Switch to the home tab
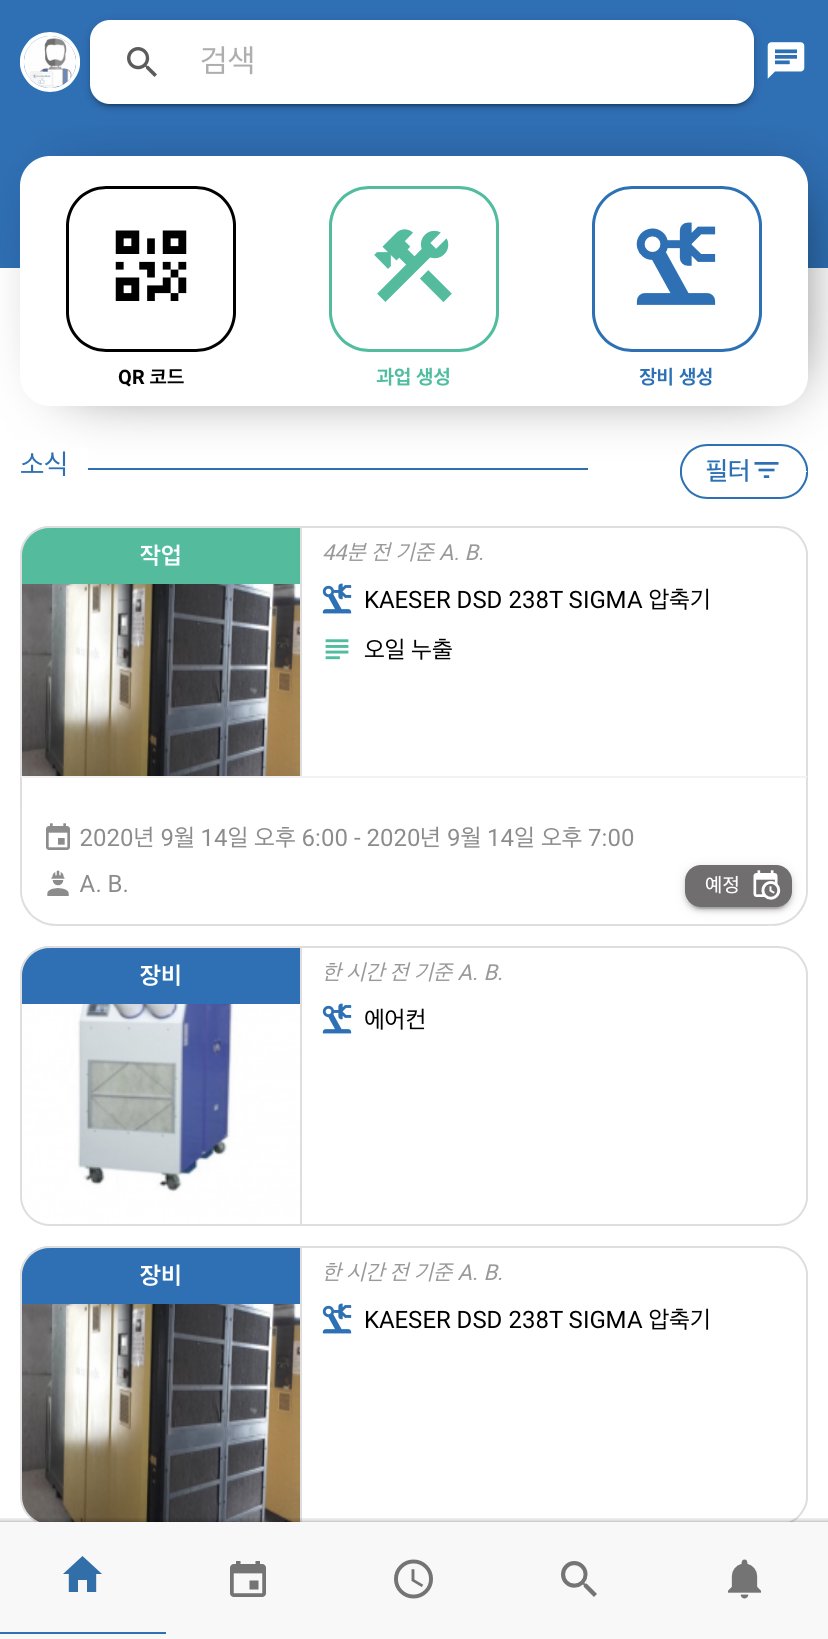Image resolution: width=828 pixels, height=1639 pixels. tap(83, 1577)
